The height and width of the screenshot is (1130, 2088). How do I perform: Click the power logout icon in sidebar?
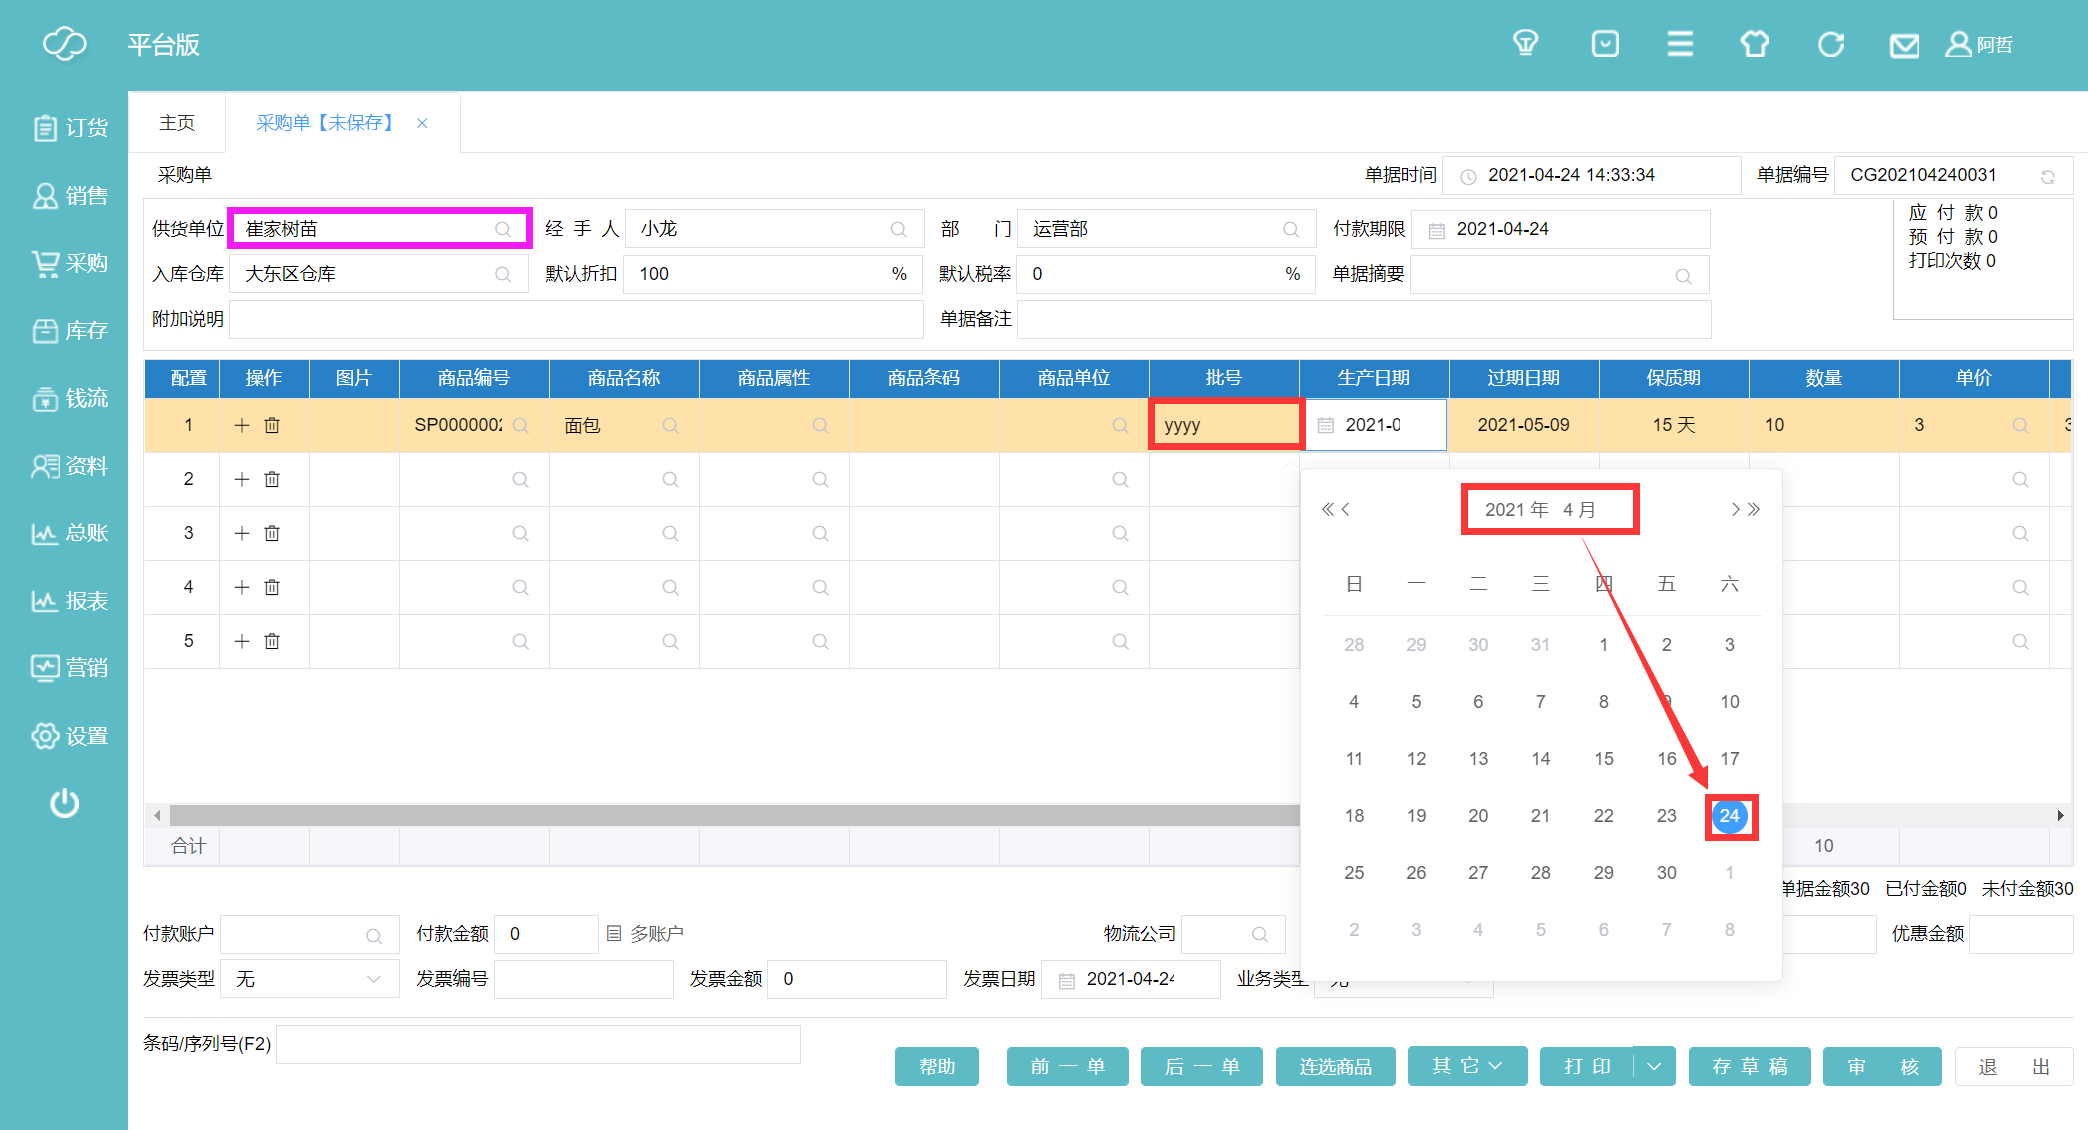(x=64, y=803)
